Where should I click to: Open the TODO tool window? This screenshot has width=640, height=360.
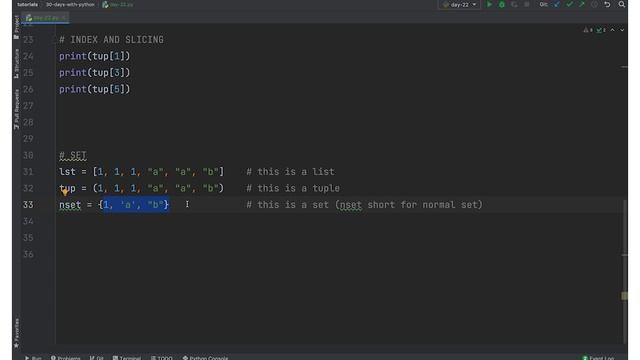tap(162, 358)
